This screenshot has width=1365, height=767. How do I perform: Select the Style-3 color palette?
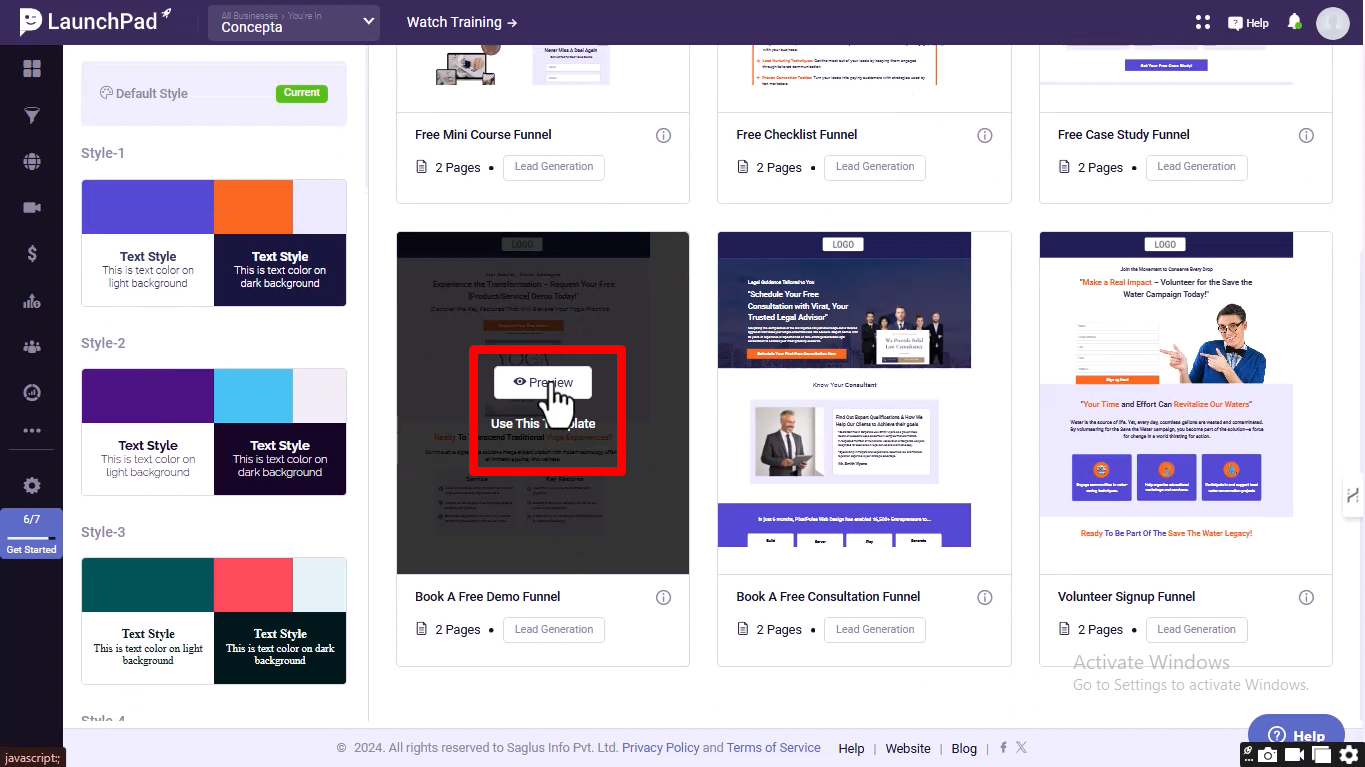214,621
